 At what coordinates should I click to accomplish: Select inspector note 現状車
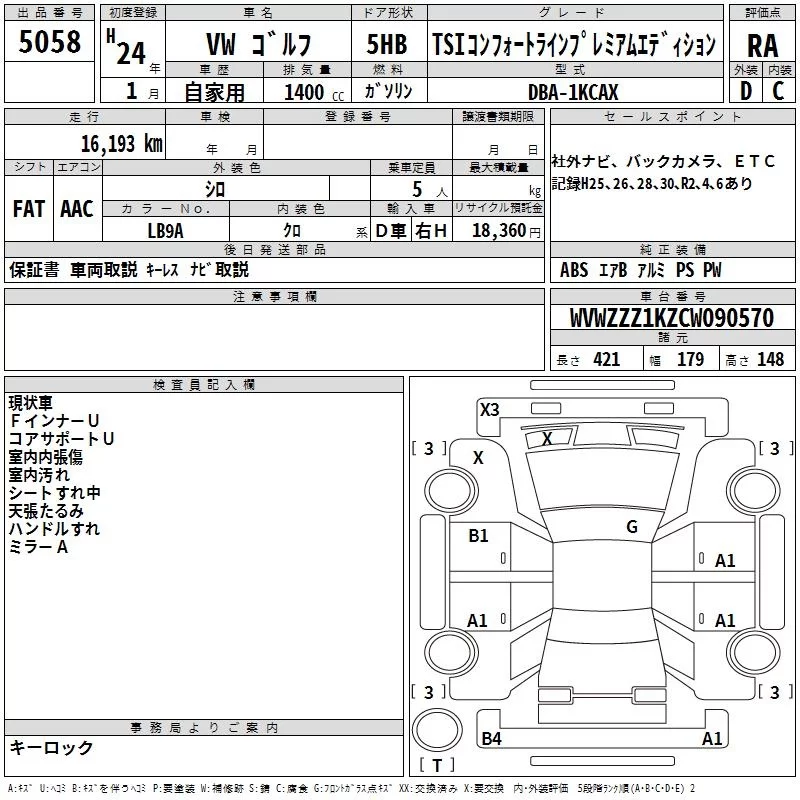pyautogui.click(x=31, y=403)
